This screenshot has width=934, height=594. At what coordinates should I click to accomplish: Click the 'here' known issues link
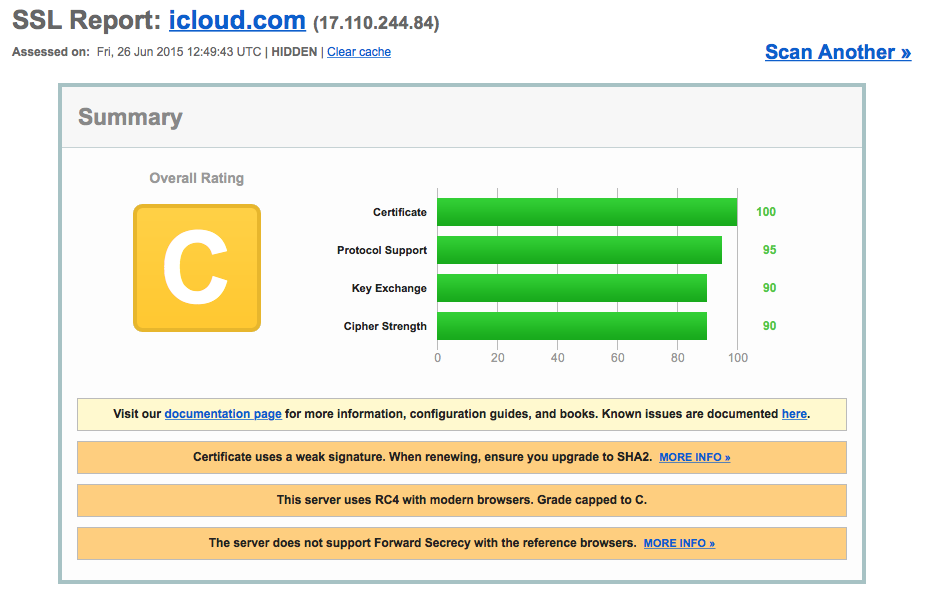794,413
